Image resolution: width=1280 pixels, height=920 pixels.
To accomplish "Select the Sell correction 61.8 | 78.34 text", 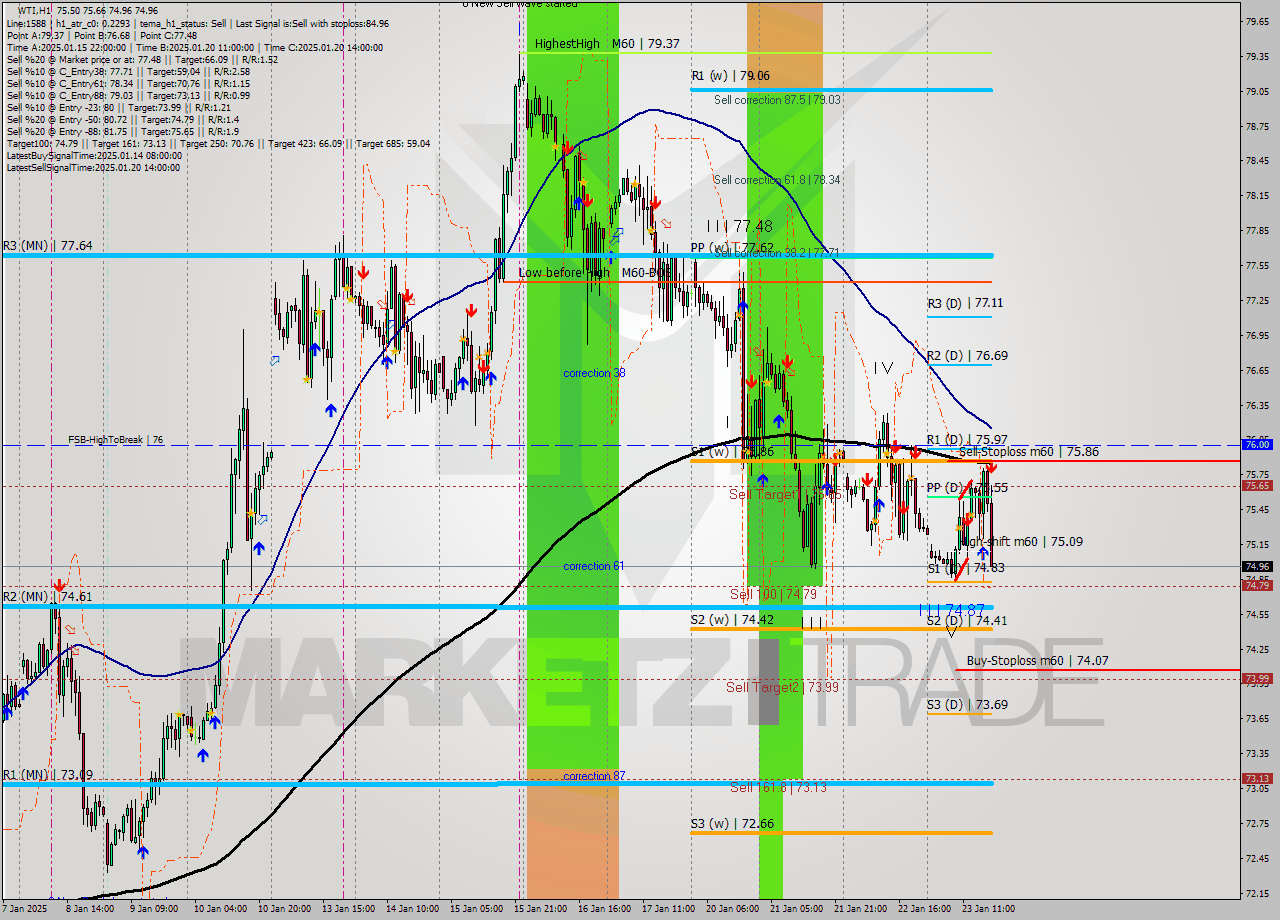I will click(776, 180).
